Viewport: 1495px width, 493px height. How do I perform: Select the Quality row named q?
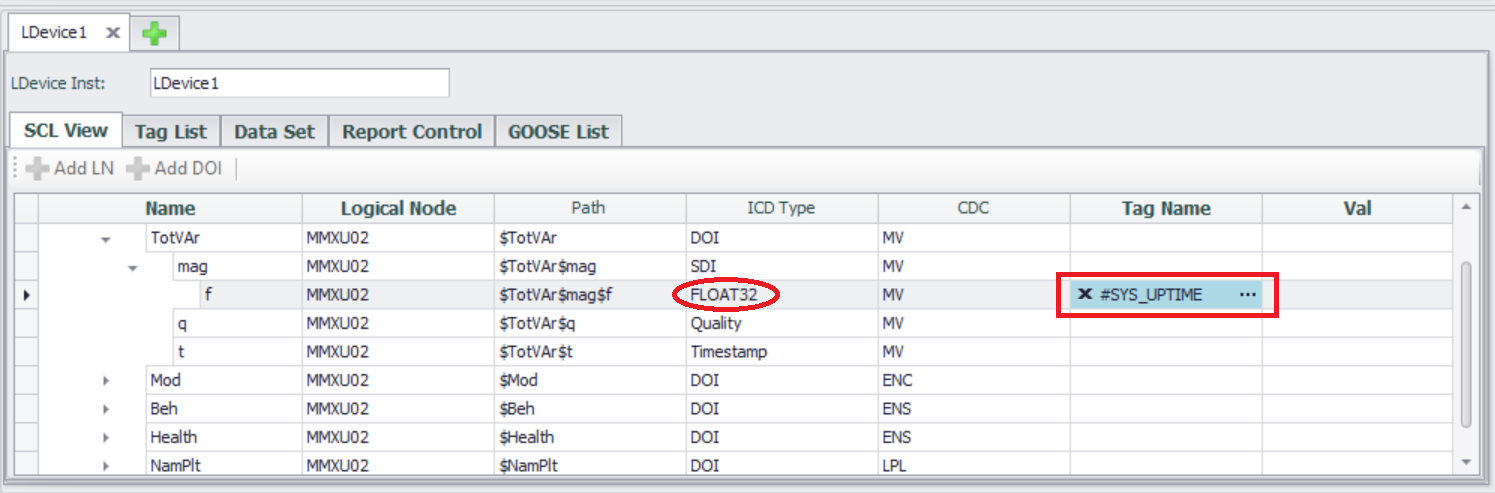point(182,324)
